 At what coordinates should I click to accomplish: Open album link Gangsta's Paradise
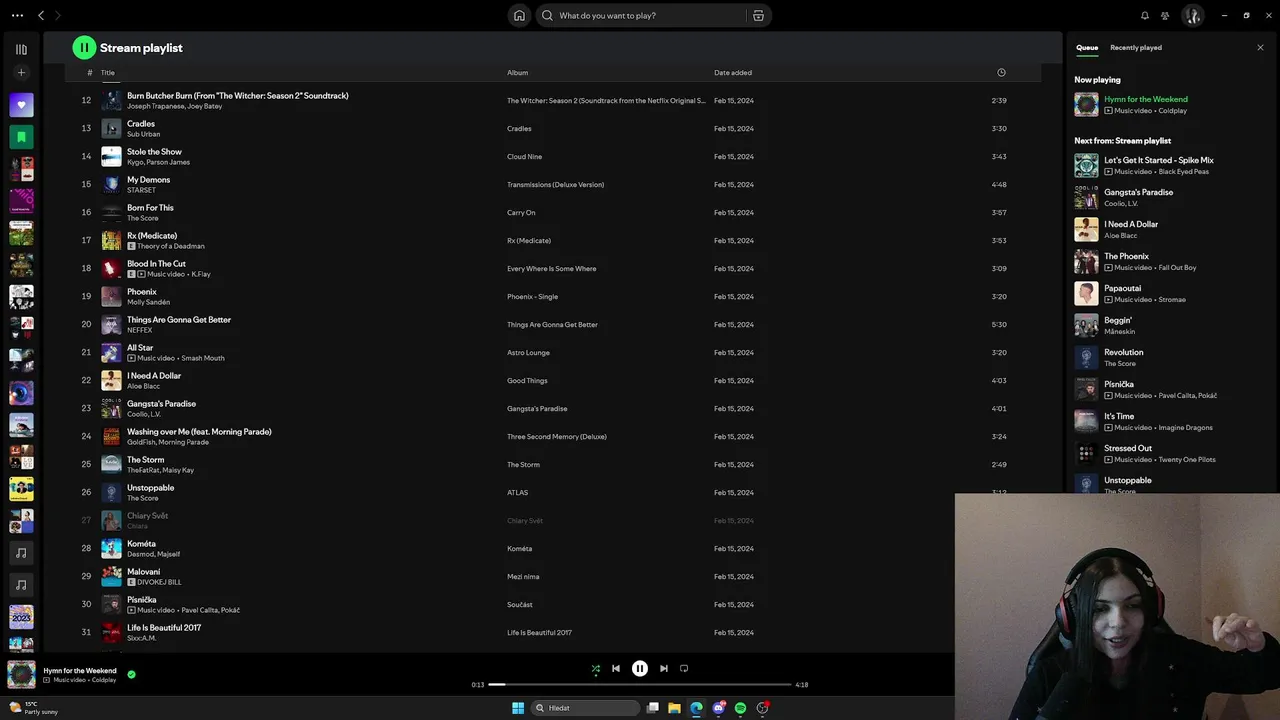[x=537, y=409]
